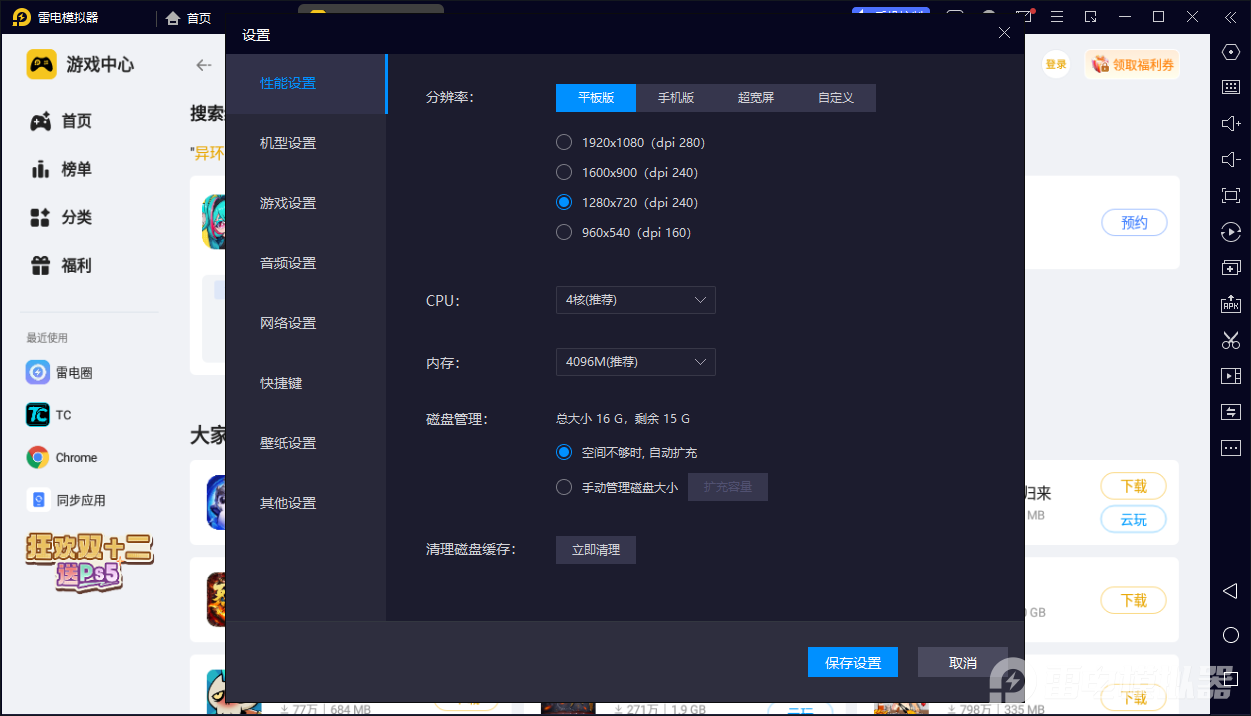The image size is (1251, 716).
Task: Open 分类 in game center sidebar
Action: coord(61,217)
